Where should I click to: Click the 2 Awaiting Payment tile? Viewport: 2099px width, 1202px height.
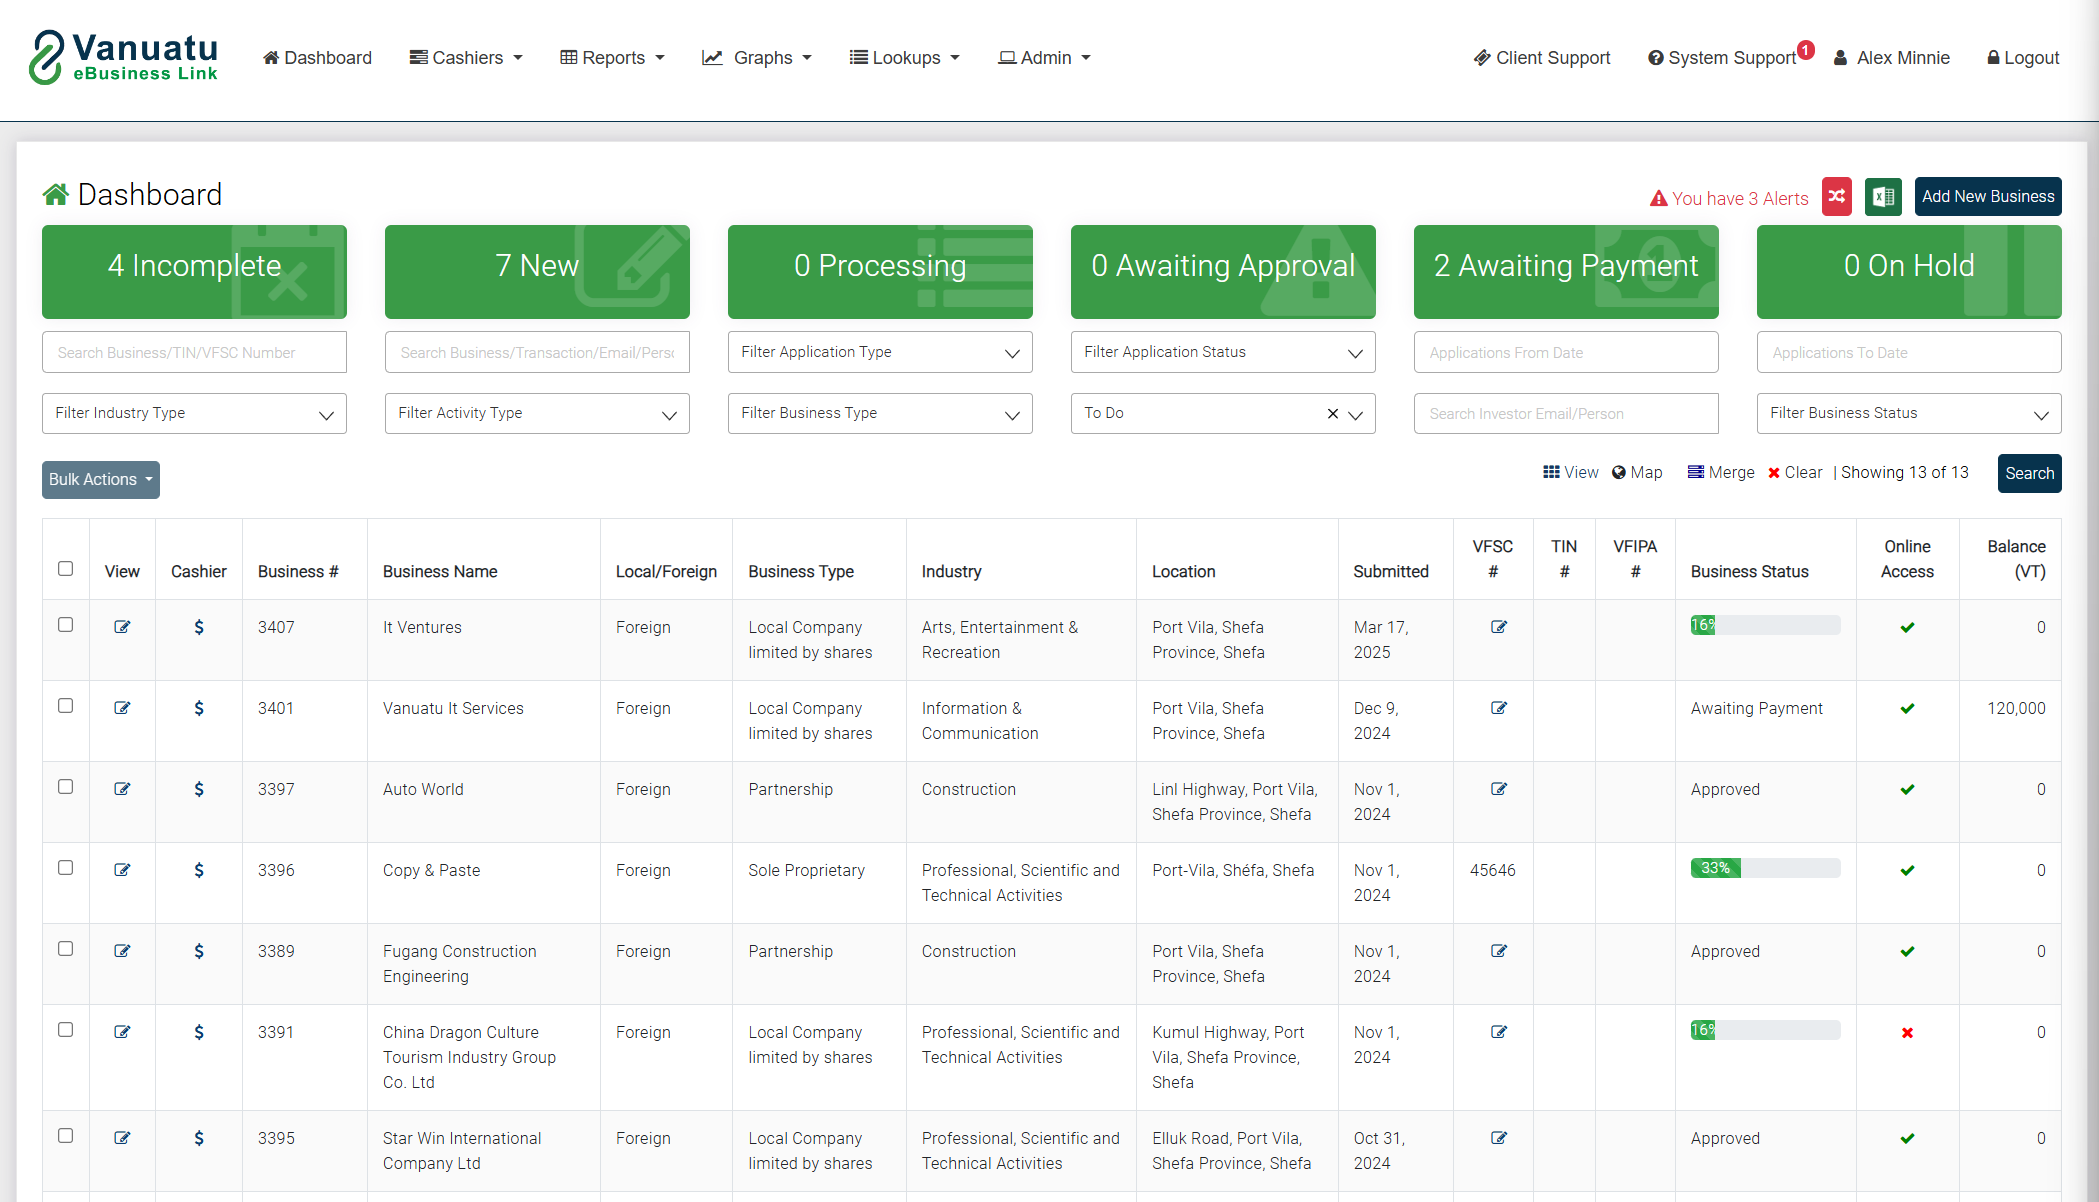[1565, 271]
